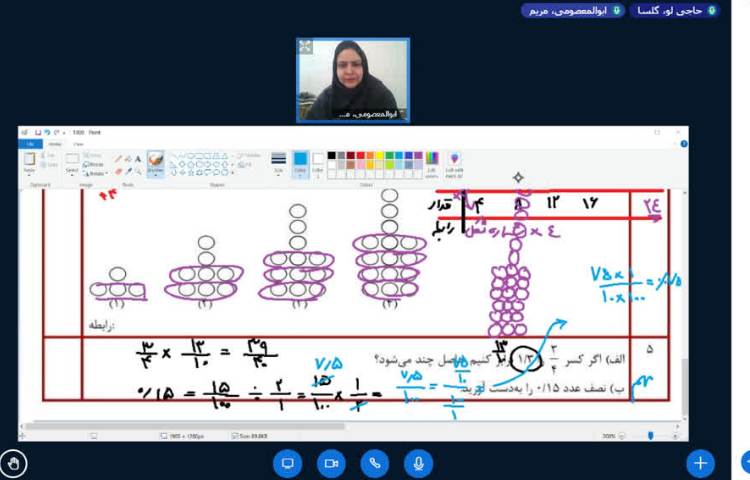Select the Text tool

click(x=138, y=159)
